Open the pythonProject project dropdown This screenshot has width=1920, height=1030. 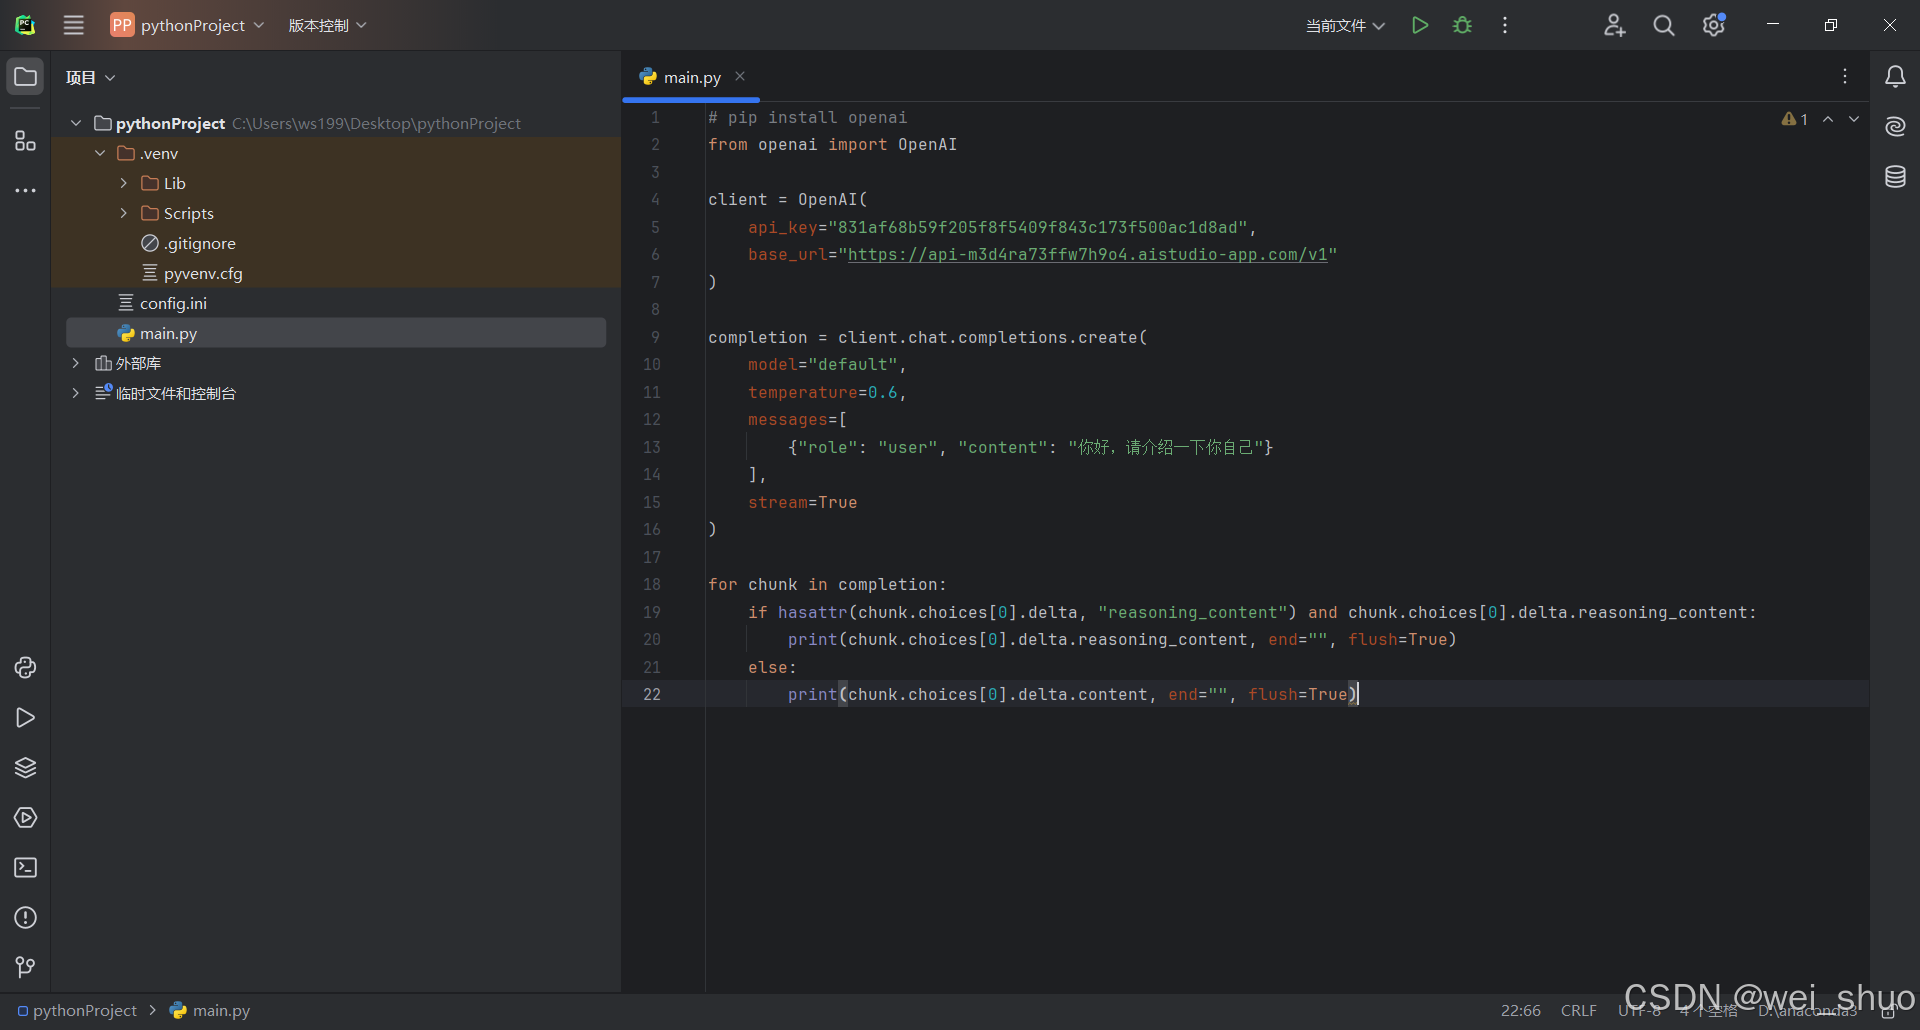[187, 25]
